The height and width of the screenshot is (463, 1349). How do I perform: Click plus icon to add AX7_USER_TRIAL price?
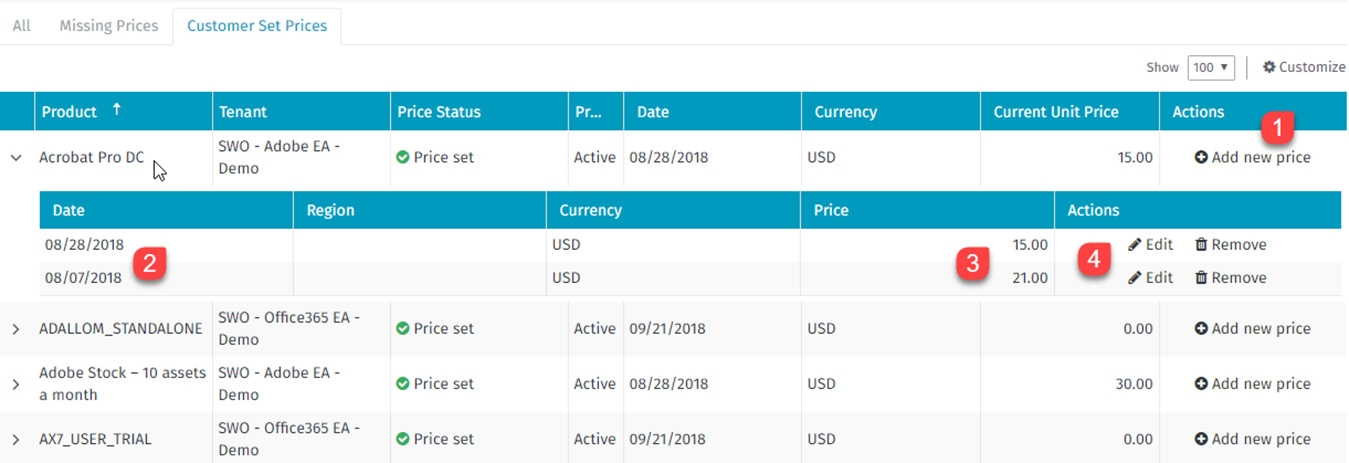(x=1200, y=439)
